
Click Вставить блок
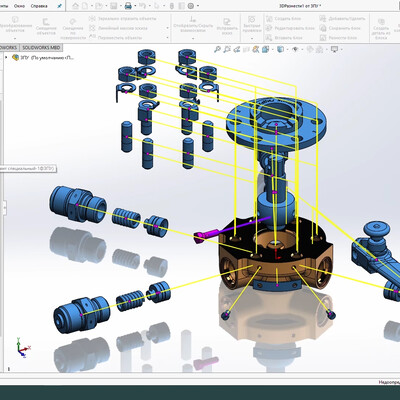click(x=284, y=38)
